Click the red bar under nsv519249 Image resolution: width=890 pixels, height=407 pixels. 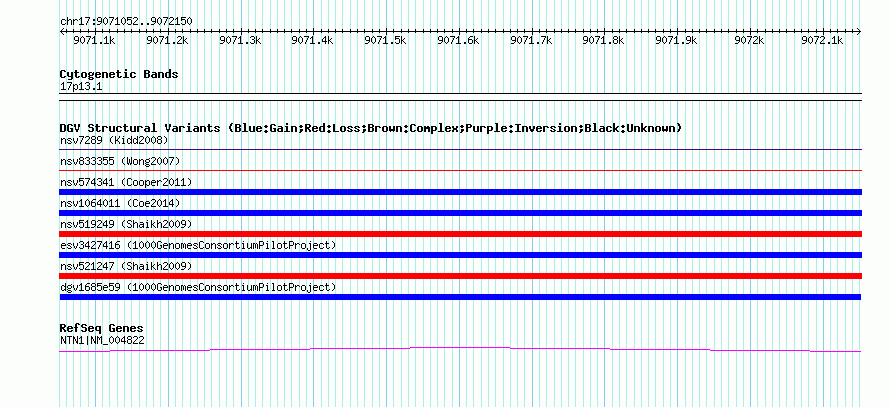[461, 234]
